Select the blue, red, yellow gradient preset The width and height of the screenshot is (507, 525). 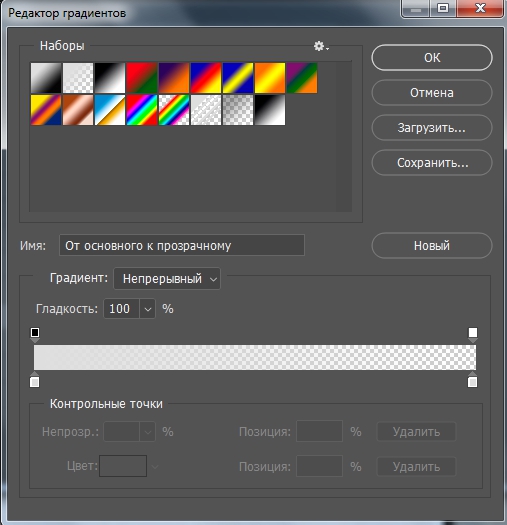tap(206, 78)
